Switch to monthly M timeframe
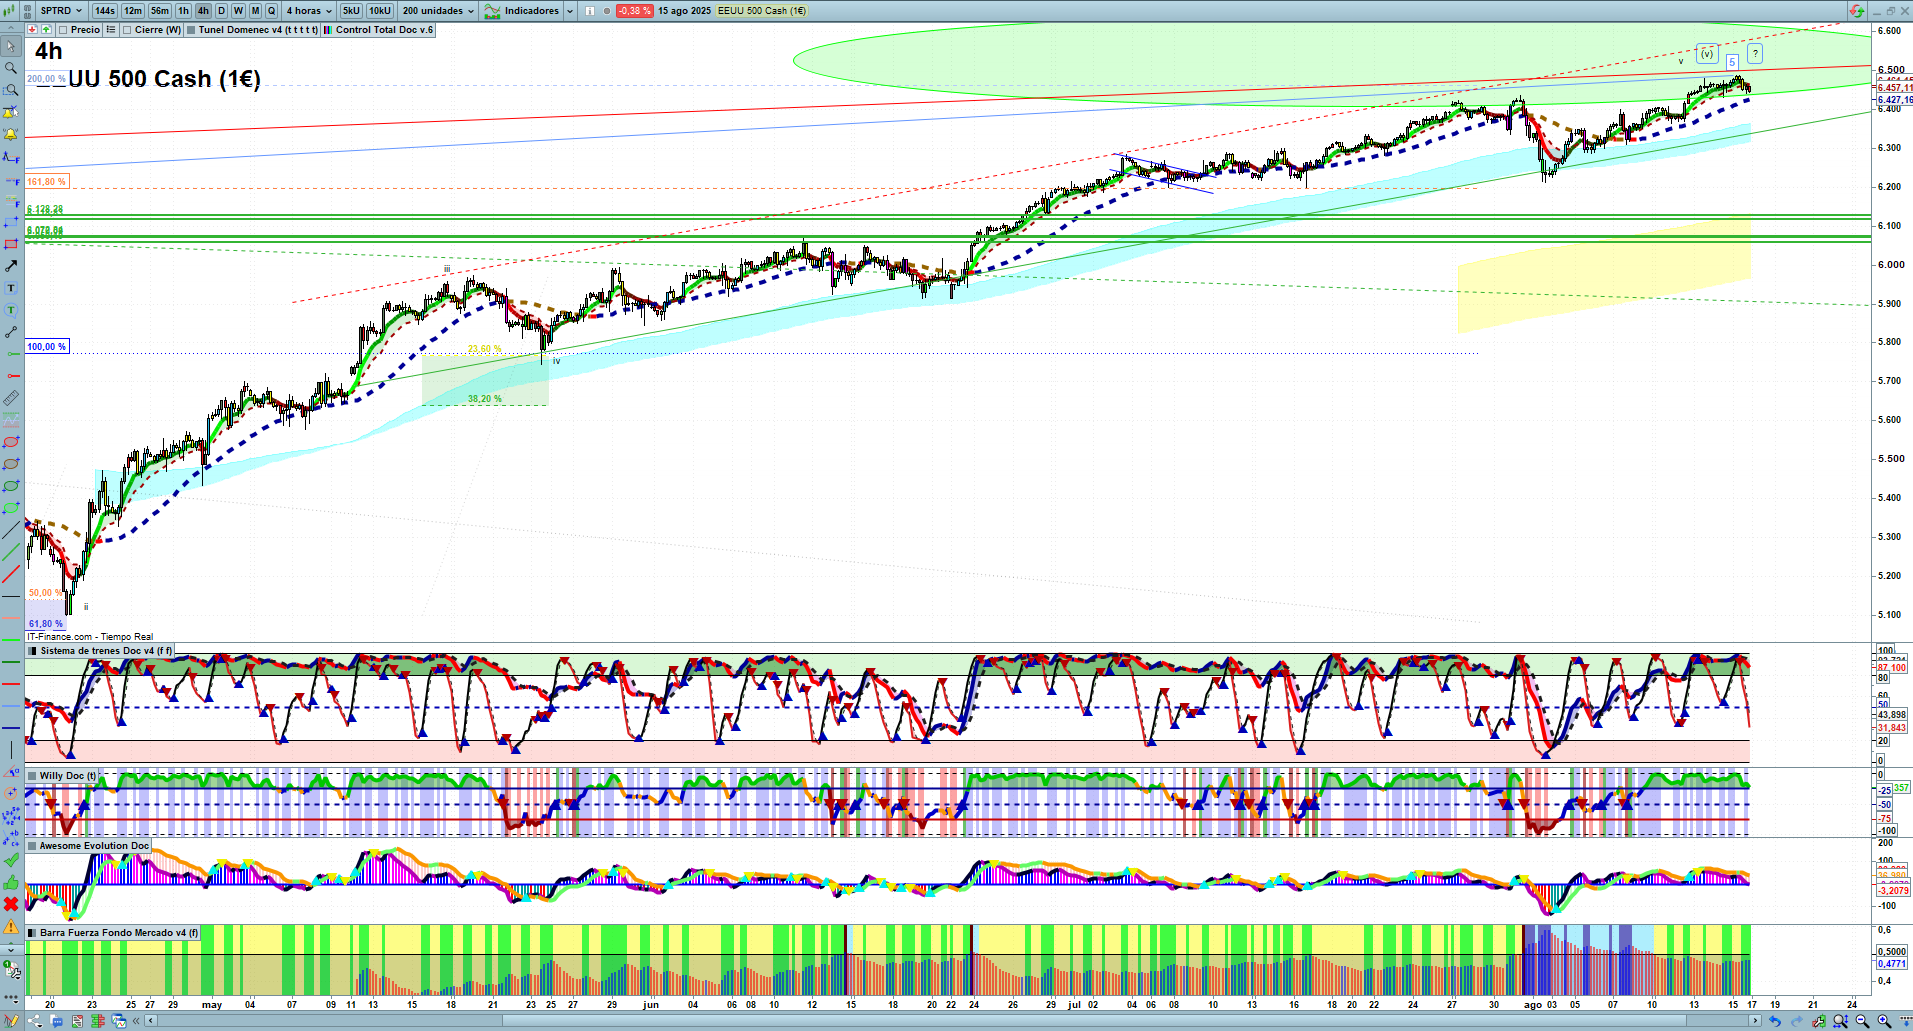 [255, 11]
